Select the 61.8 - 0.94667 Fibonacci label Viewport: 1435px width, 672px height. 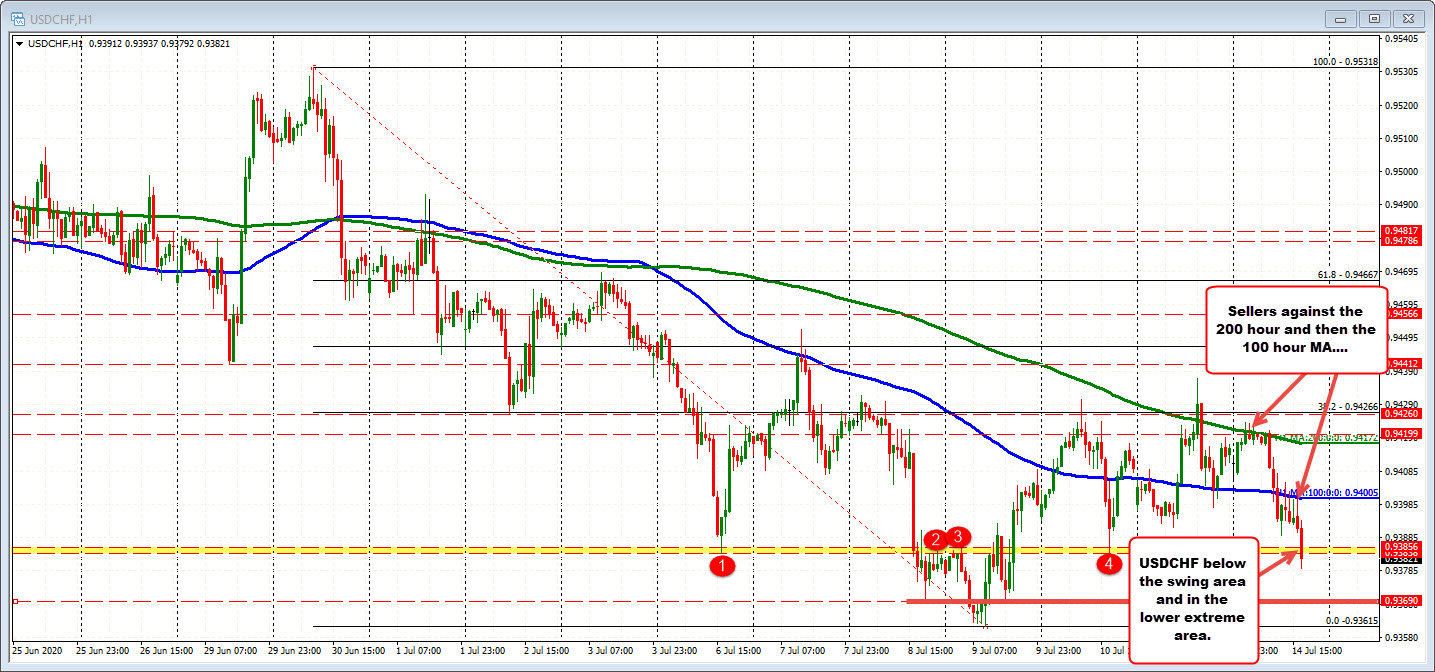pyautogui.click(x=1348, y=274)
